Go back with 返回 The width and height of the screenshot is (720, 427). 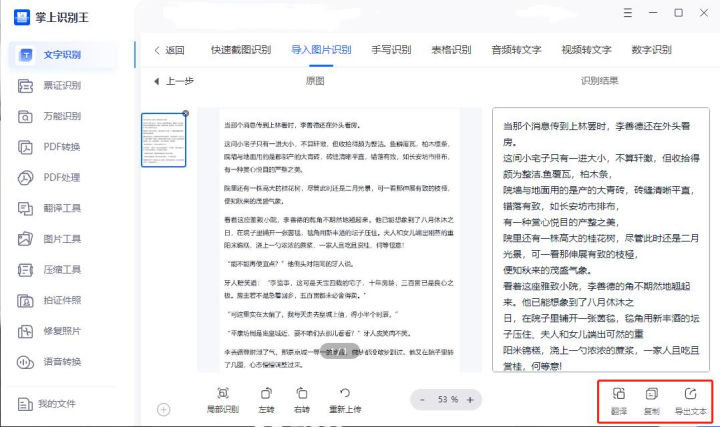coord(169,50)
